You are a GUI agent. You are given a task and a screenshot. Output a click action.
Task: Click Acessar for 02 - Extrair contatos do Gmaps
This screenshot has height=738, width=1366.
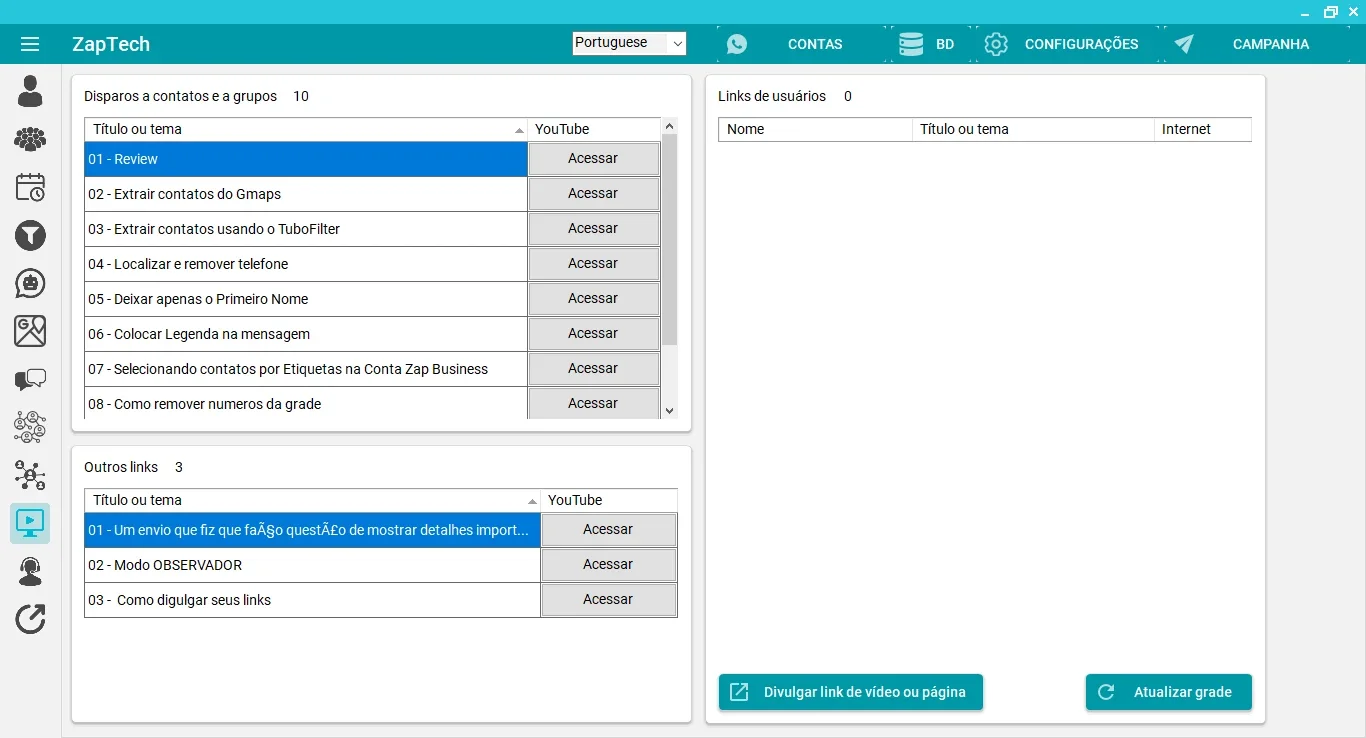593,194
